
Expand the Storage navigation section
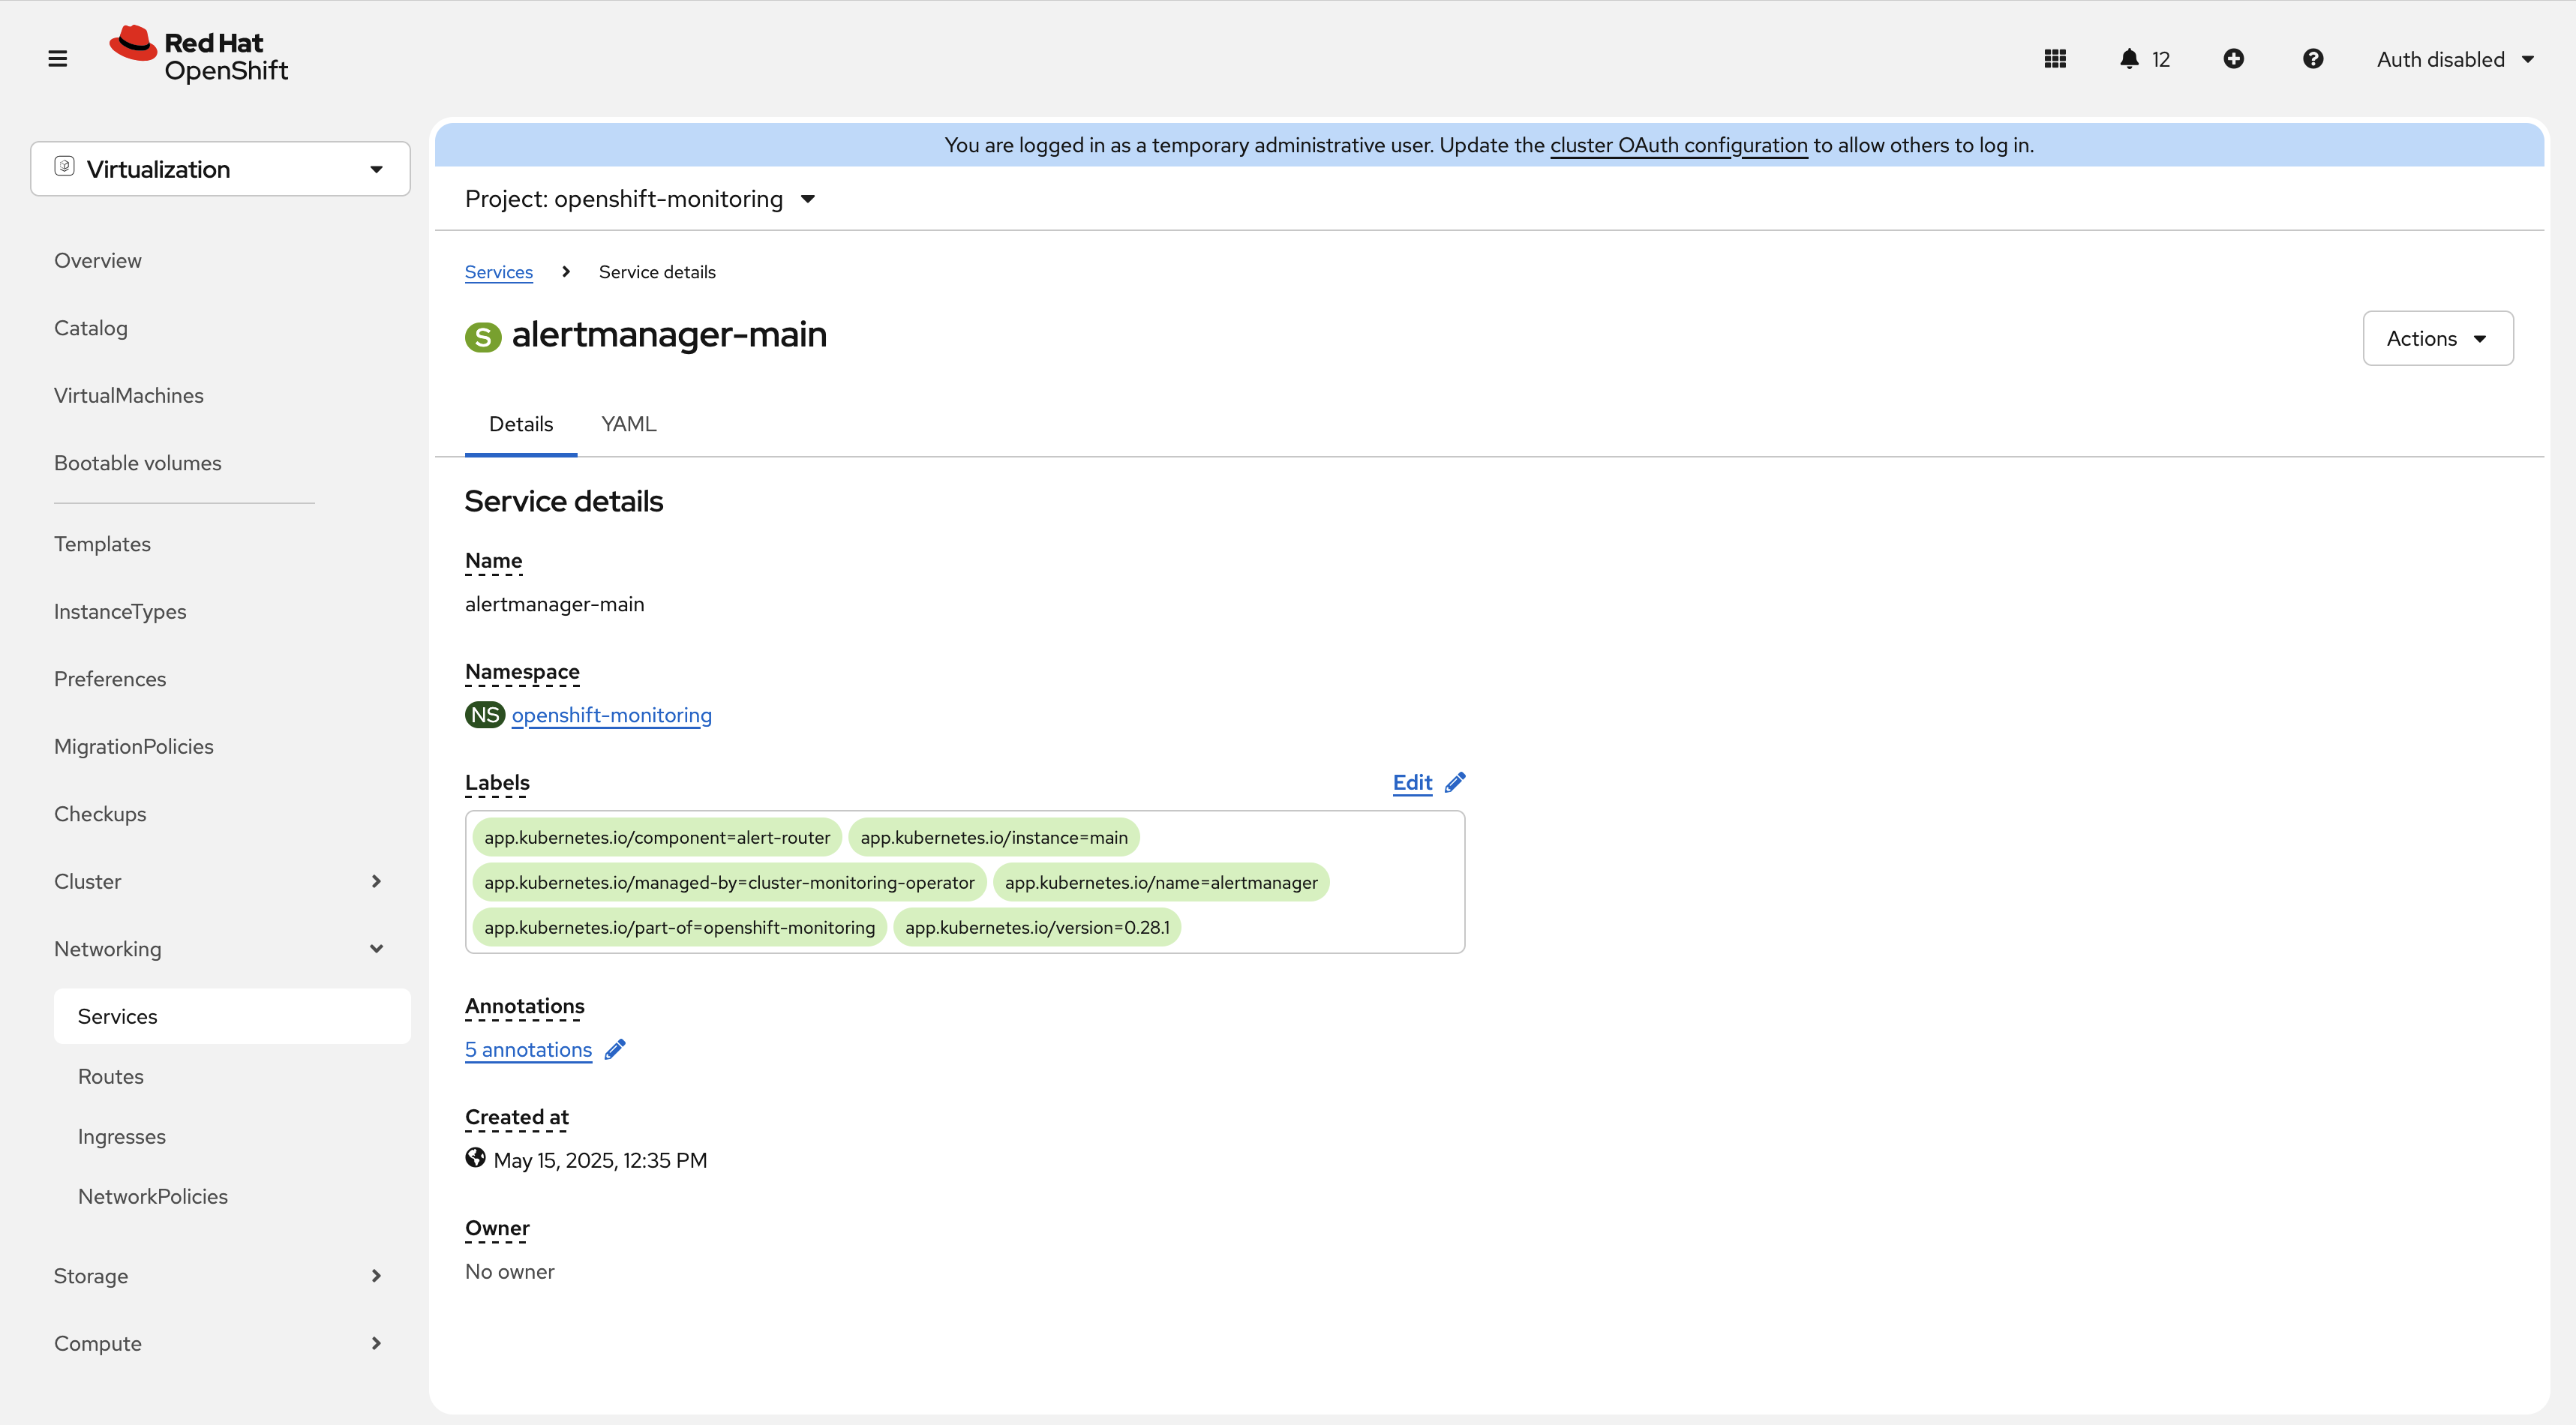(x=218, y=1276)
